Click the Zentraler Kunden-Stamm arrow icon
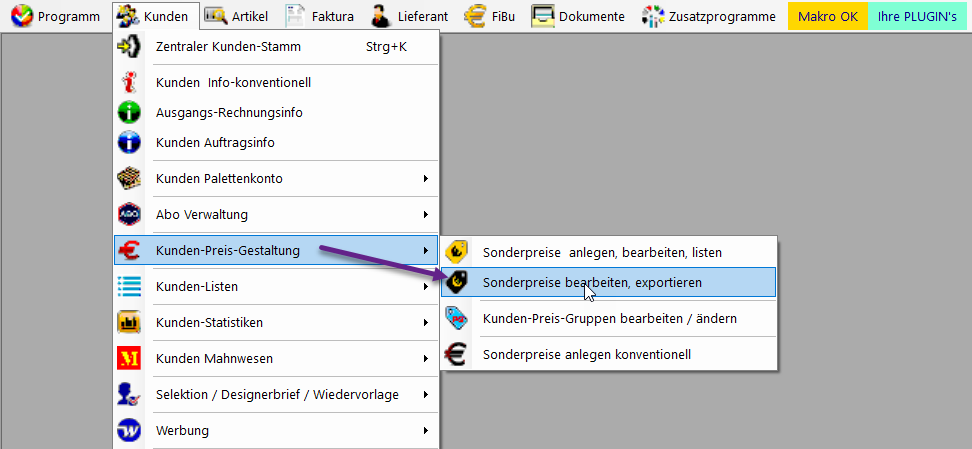972x449 pixels. pos(129,47)
